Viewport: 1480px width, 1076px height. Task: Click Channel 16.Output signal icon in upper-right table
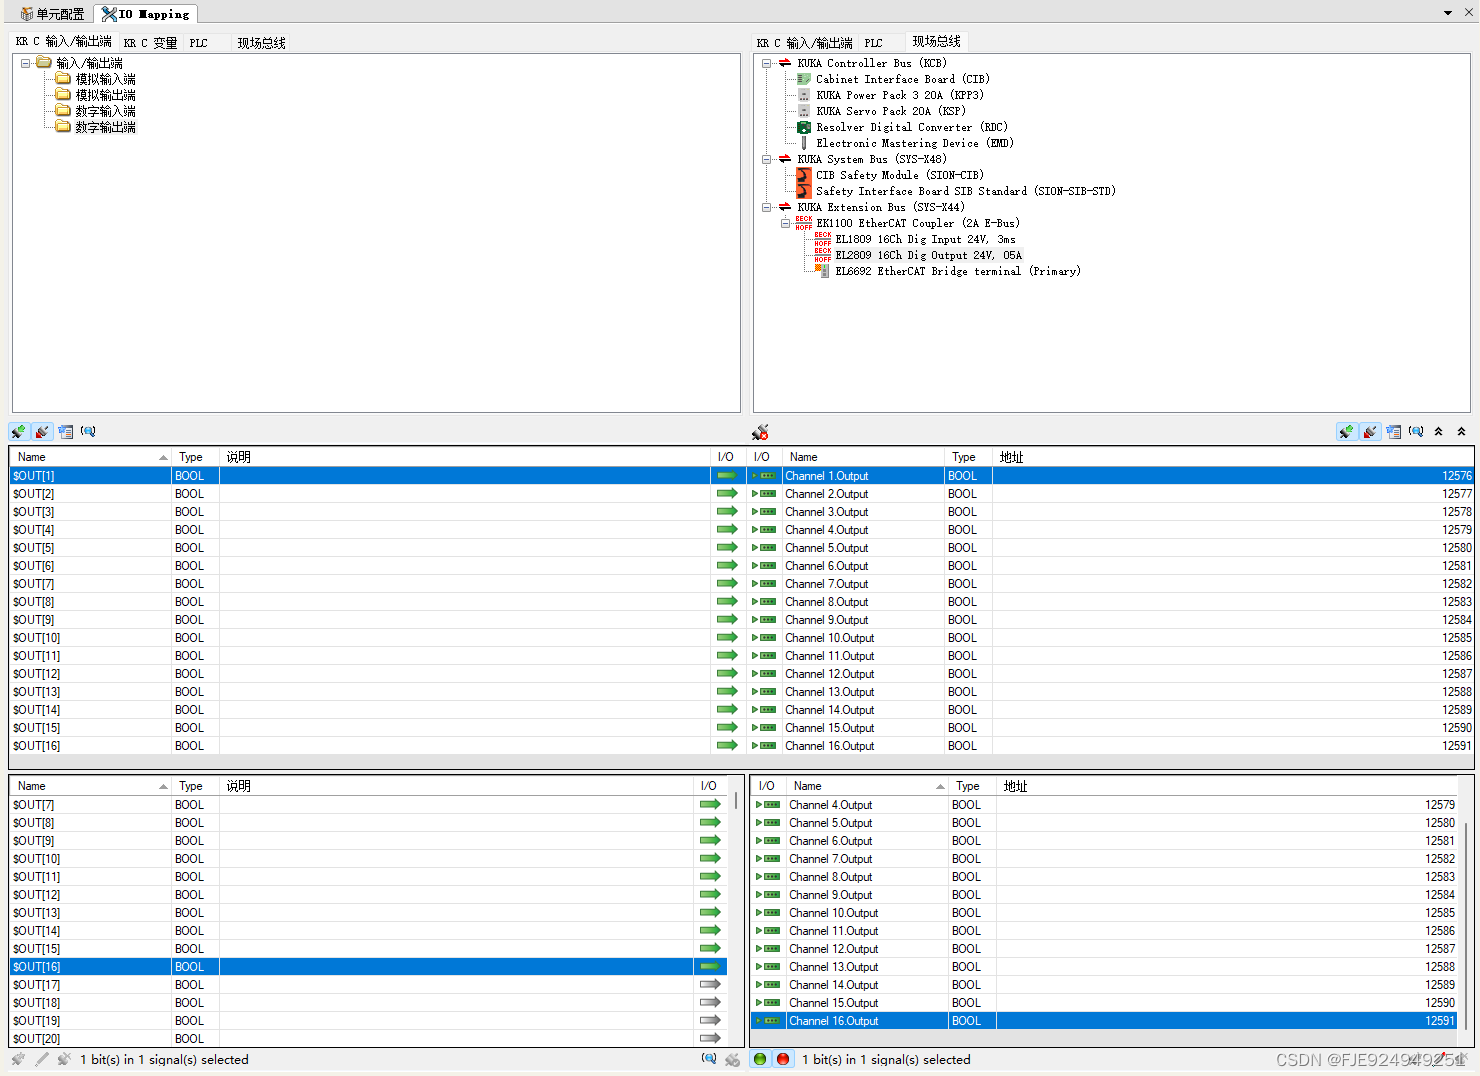[x=764, y=746]
